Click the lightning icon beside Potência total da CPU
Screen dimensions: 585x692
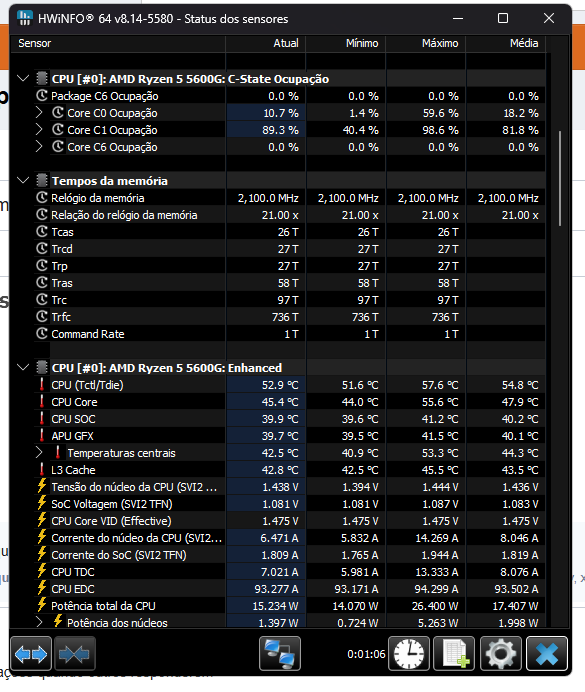click(42, 605)
